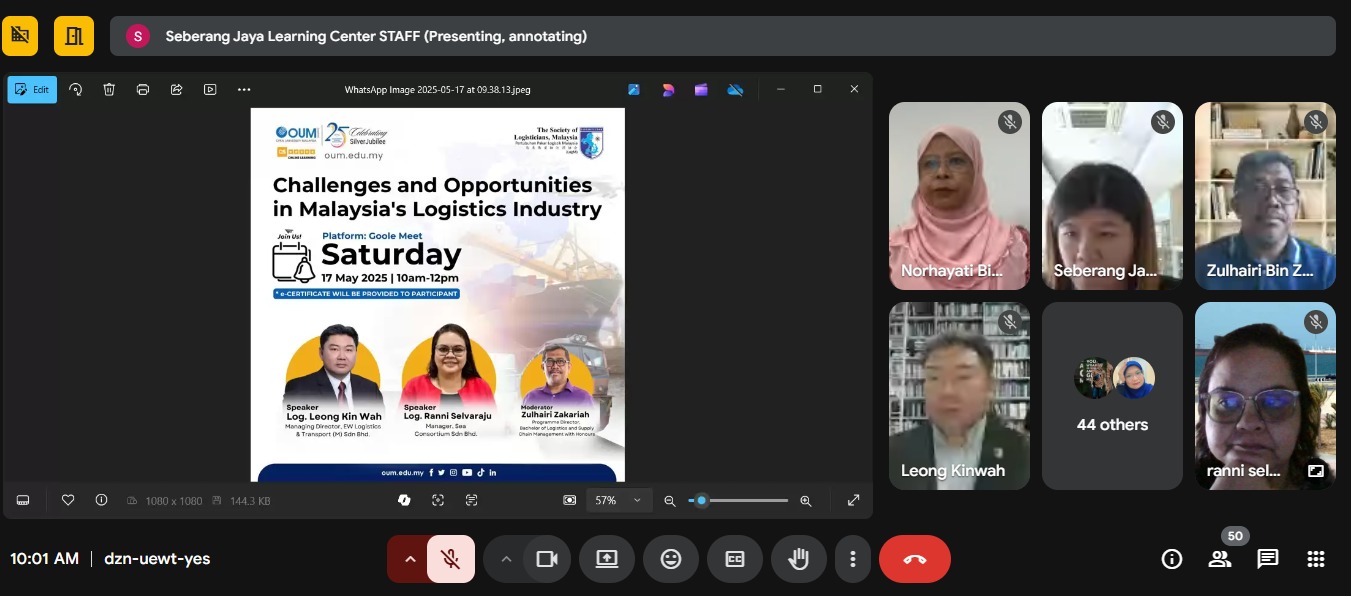The width and height of the screenshot is (1351, 596).
Task: Click the second yellow icon in top bar
Action: point(74,36)
